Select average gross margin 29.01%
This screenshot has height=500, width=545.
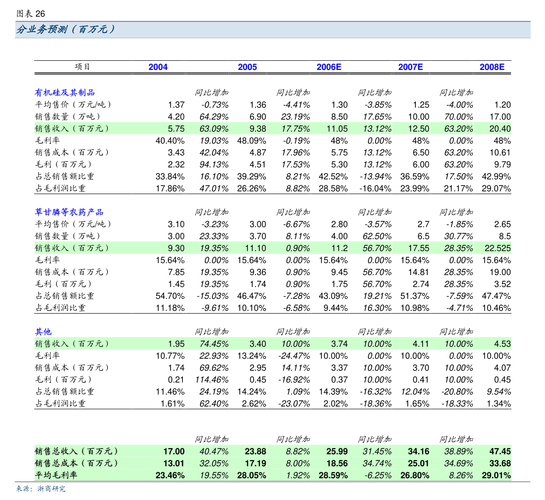[496, 475]
